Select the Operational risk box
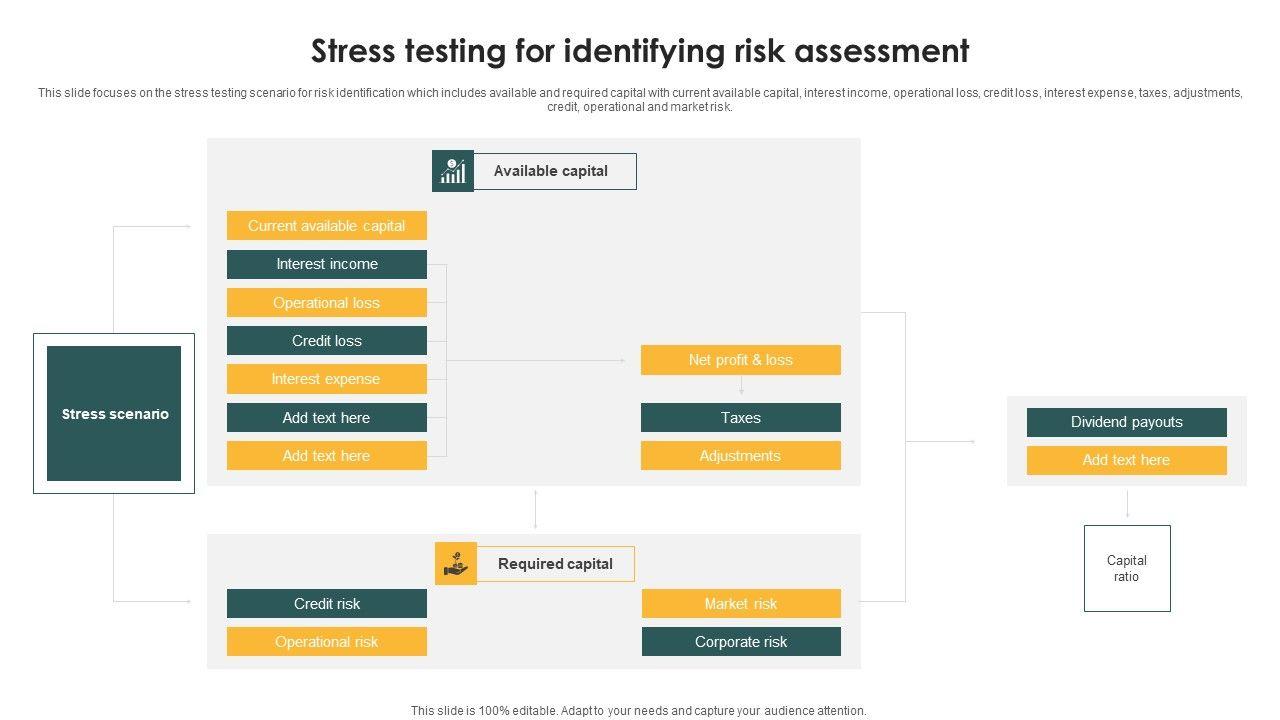Image resolution: width=1280 pixels, height=720 pixels. pos(326,642)
